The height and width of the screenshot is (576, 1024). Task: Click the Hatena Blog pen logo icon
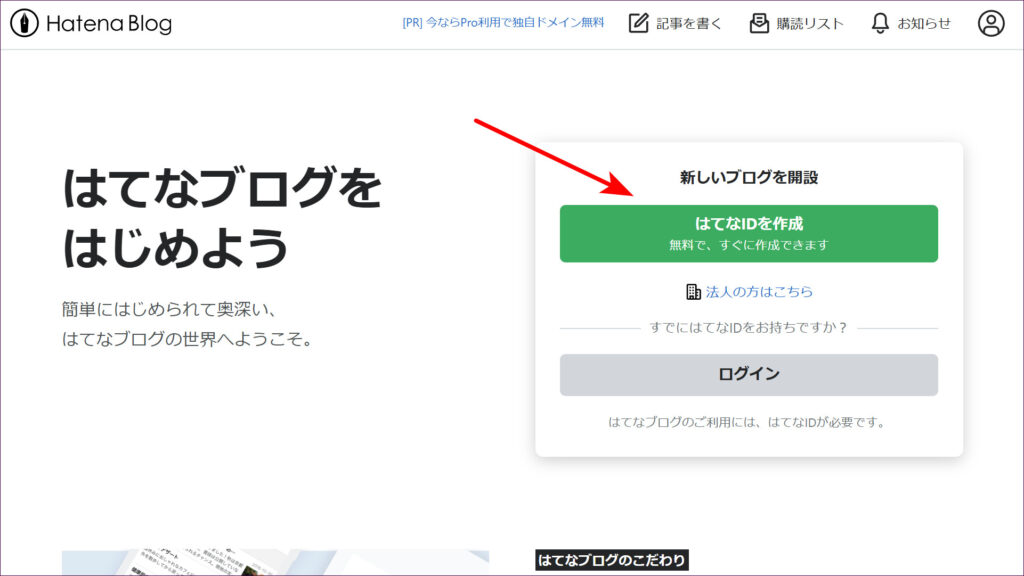pos(24,23)
